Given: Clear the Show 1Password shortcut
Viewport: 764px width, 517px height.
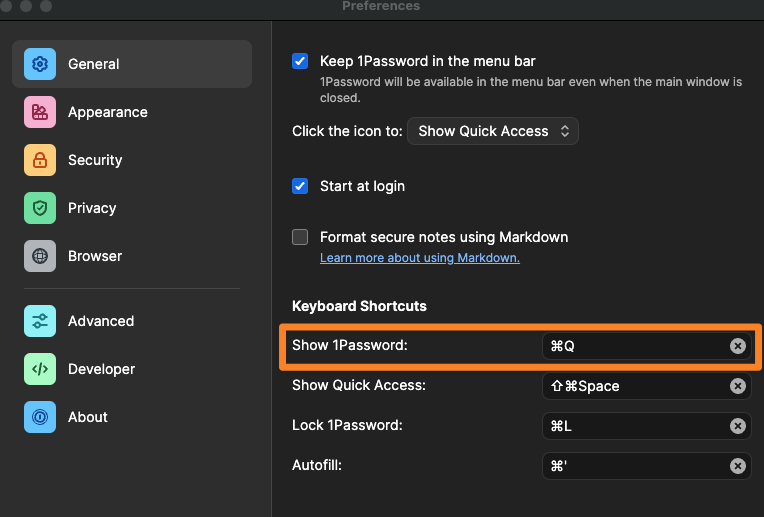Looking at the screenshot, I should pyautogui.click(x=738, y=346).
